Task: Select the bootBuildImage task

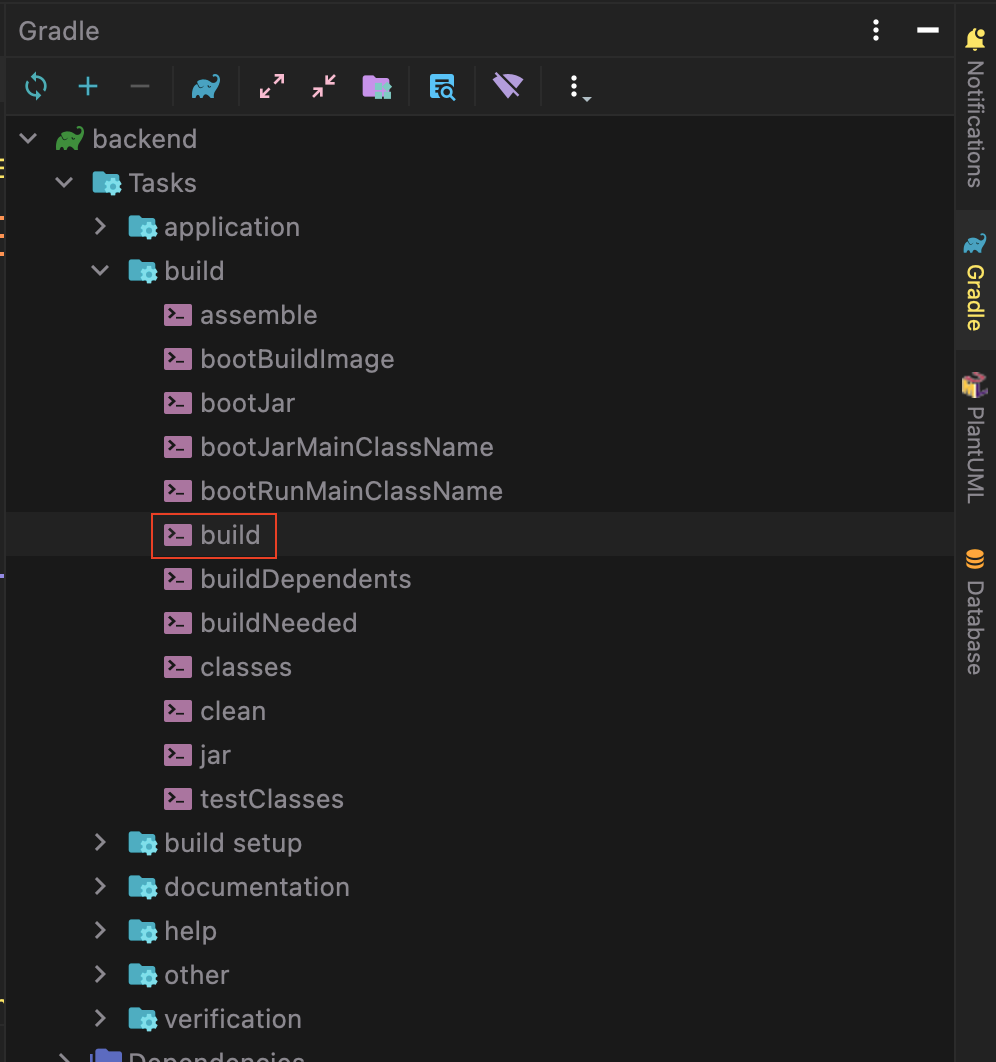Action: 479,359
